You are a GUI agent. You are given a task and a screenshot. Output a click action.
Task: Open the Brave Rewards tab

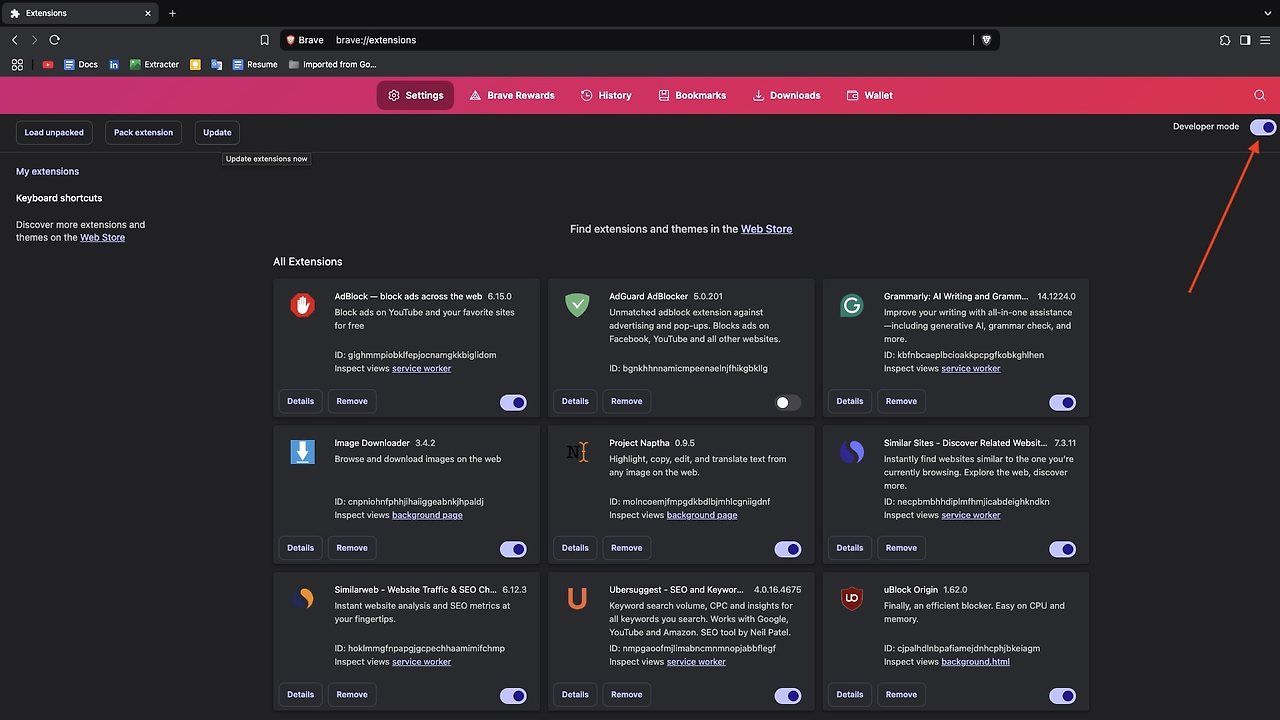click(x=511, y=95)
